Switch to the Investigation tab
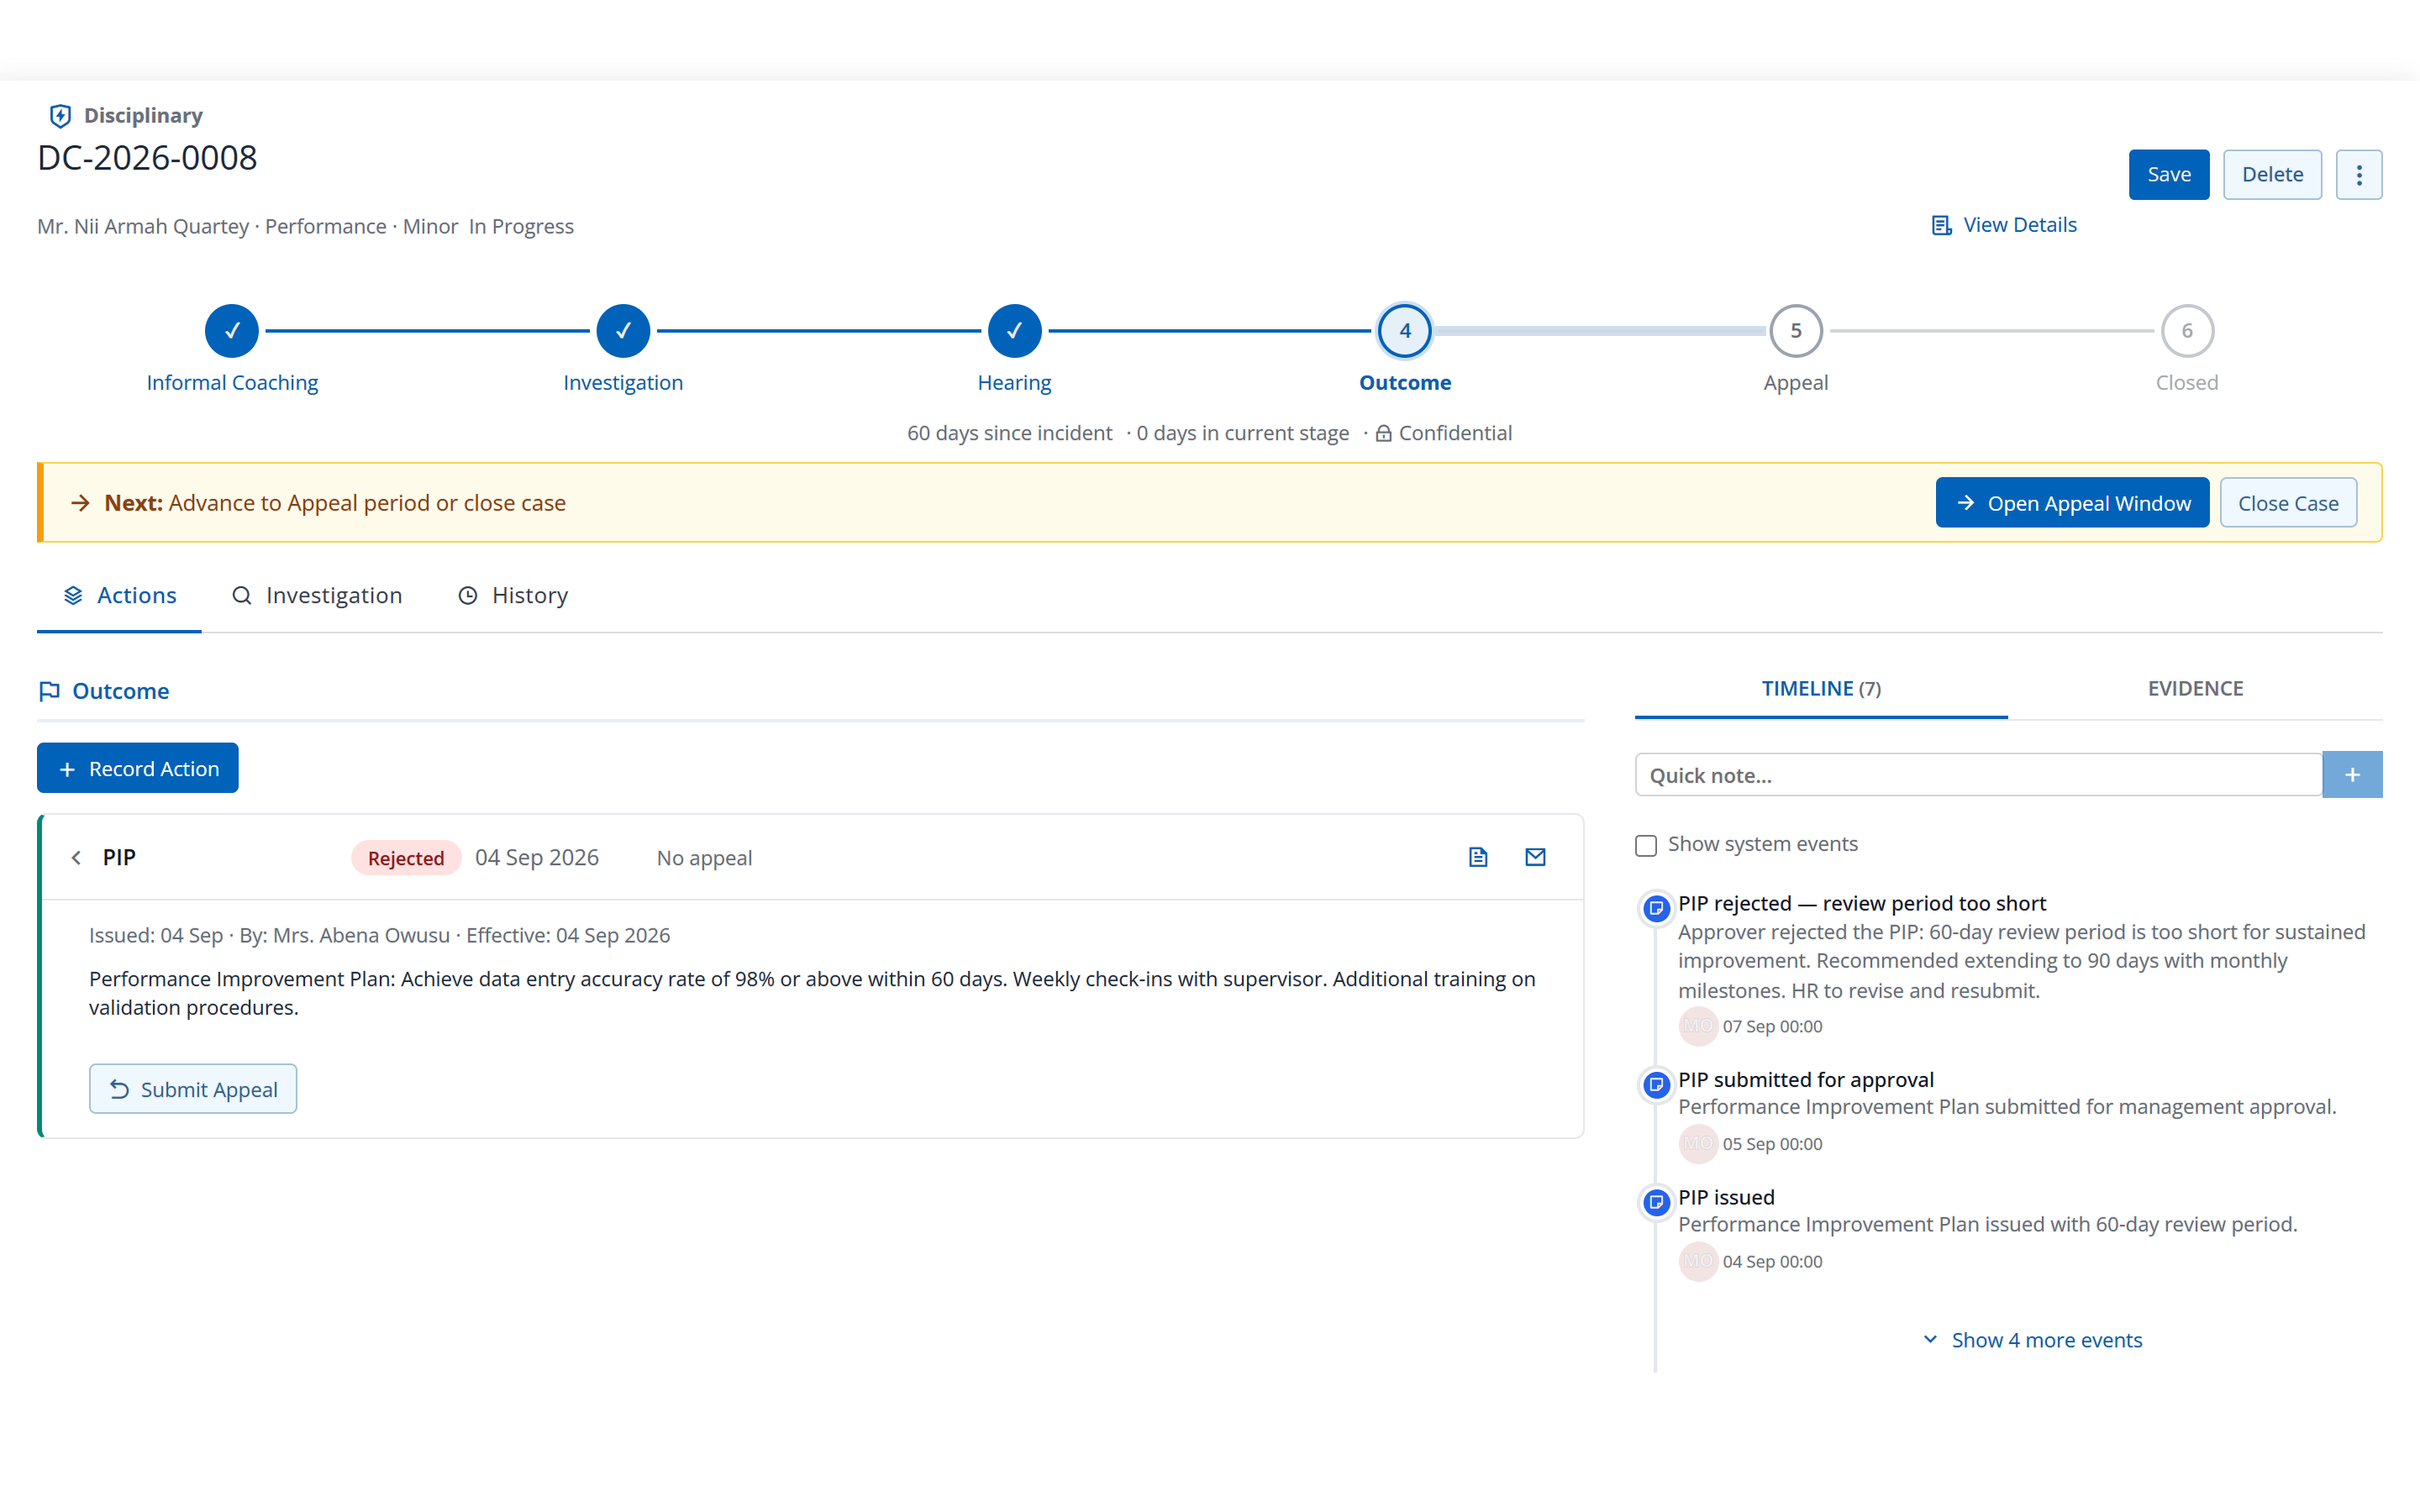The height and width of the screenshot is (1512, 2420). coord(316,596)
